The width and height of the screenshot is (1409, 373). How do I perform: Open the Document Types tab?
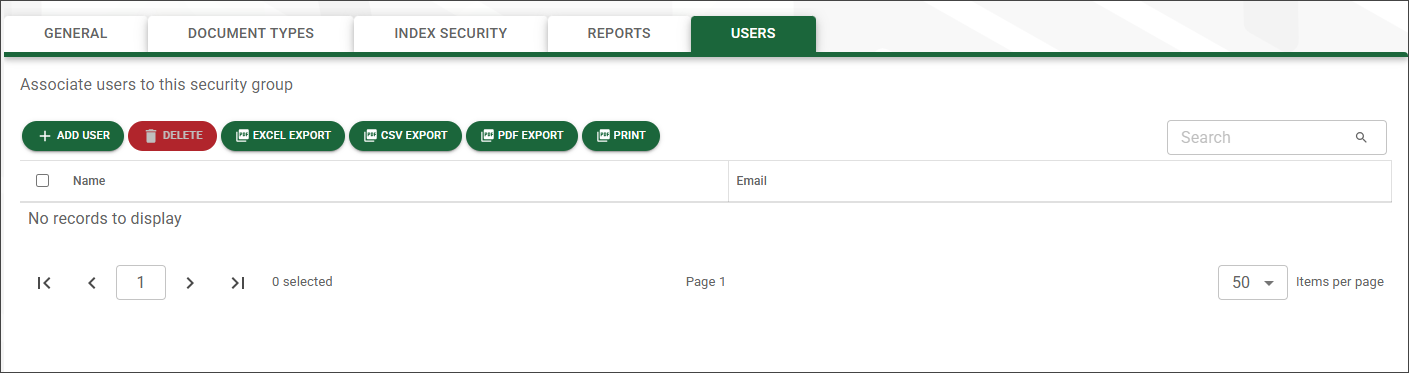pyautogui.click(x=251, y=33)
